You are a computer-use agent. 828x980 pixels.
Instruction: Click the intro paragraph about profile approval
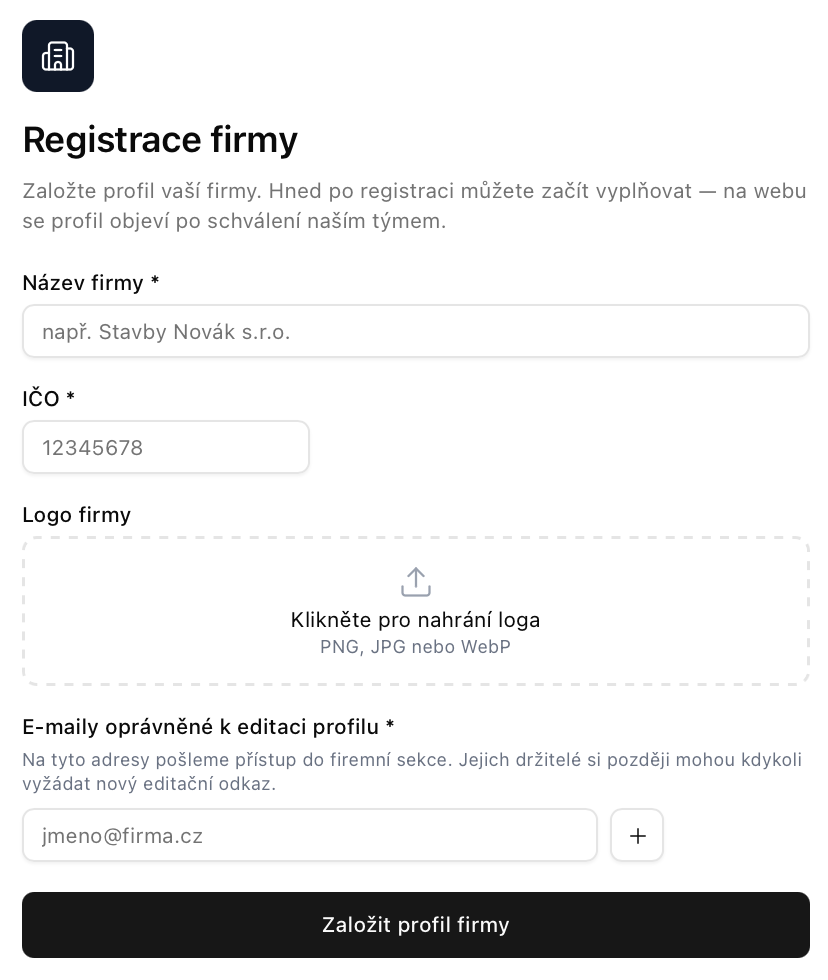(414, 206)
